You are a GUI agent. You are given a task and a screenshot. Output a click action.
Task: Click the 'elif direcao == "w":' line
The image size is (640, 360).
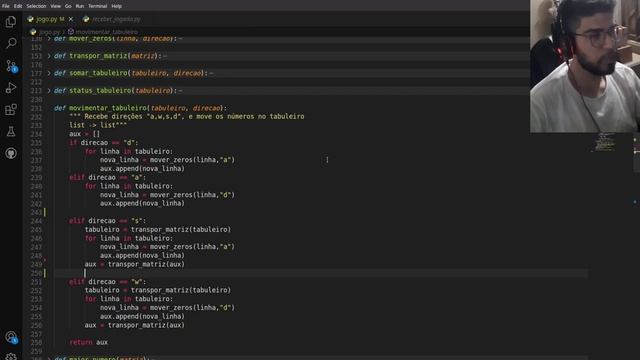point(108,282)
